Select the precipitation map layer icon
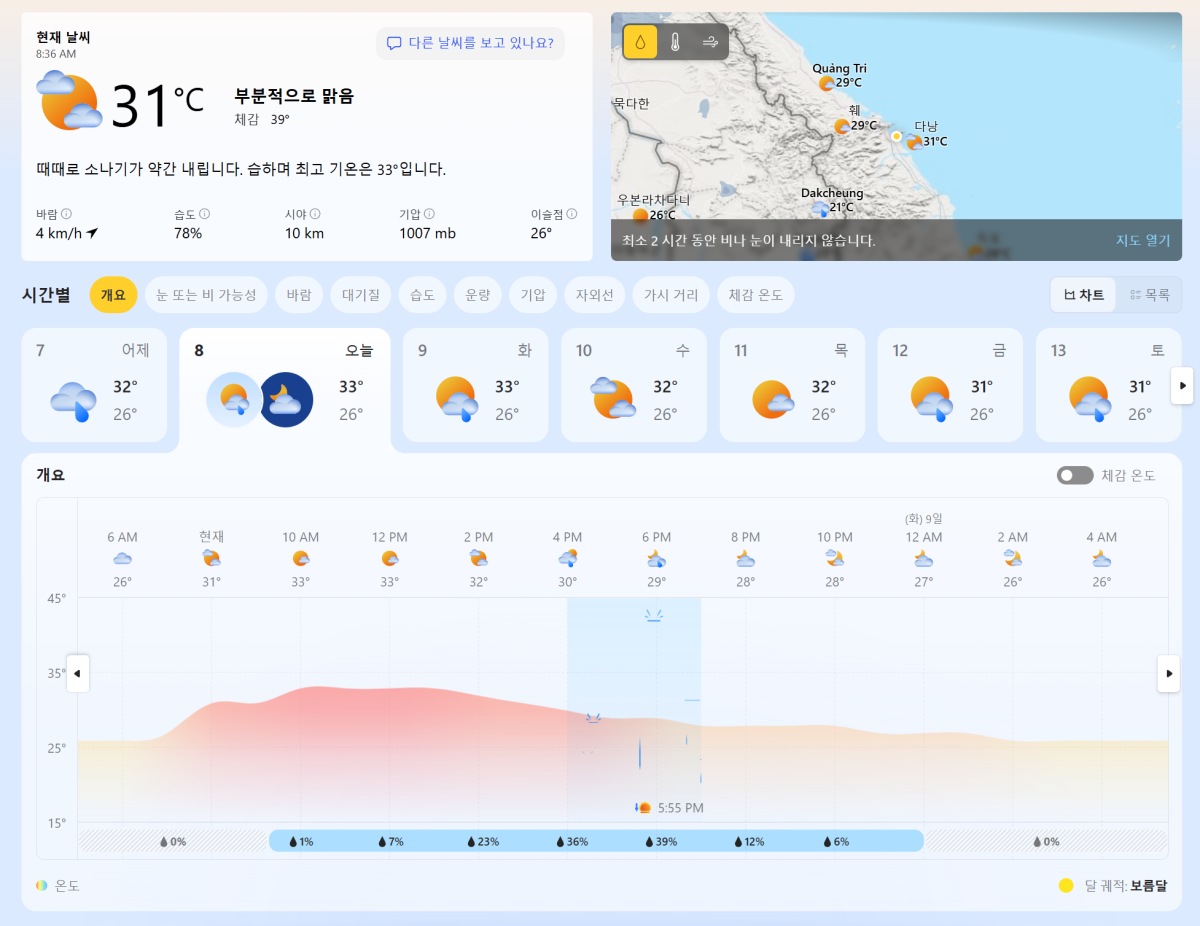Screen dimensions: 1200x926 [x=640, y=42]
